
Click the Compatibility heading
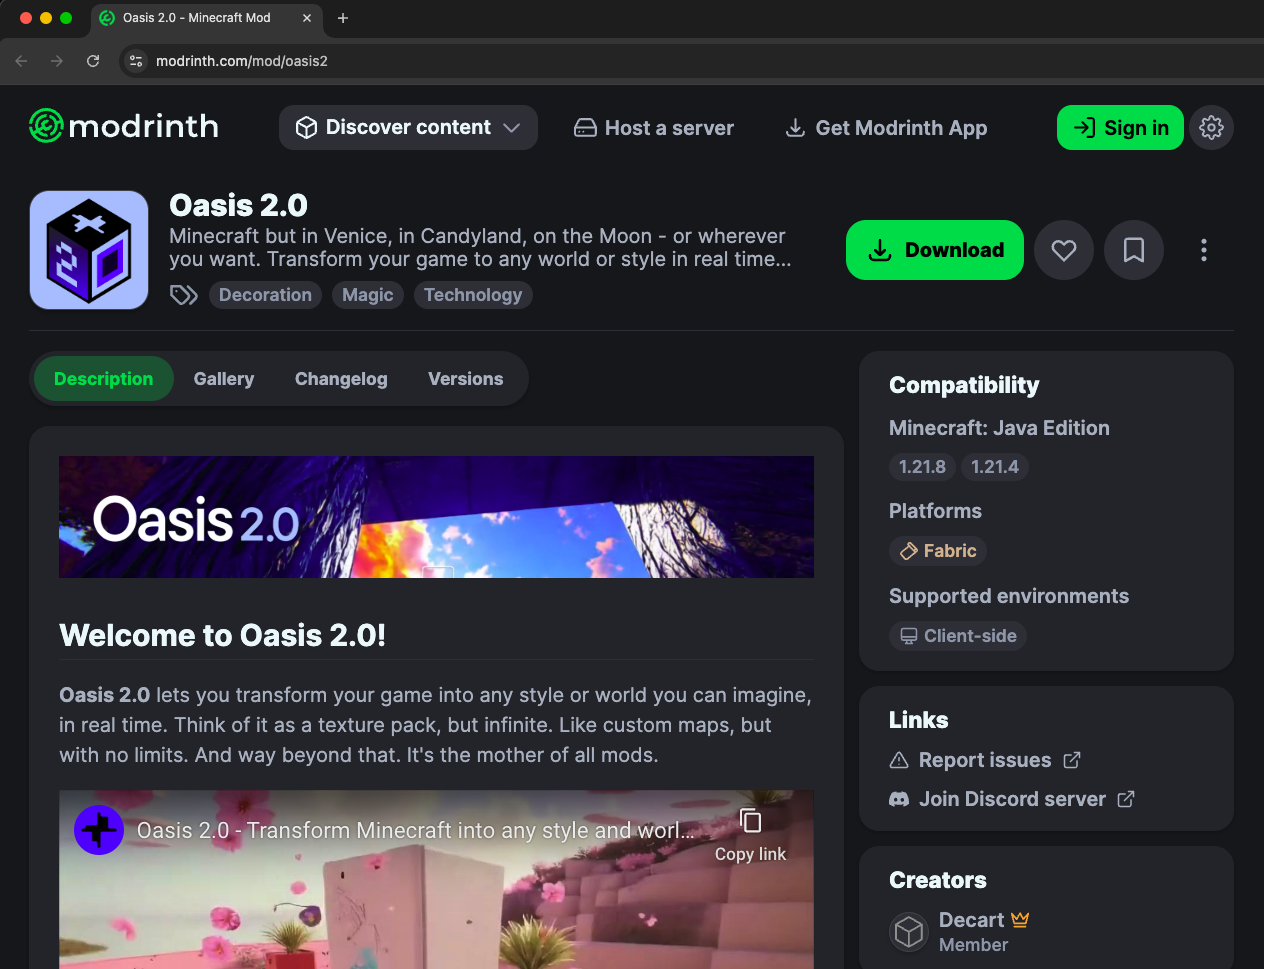964,385
